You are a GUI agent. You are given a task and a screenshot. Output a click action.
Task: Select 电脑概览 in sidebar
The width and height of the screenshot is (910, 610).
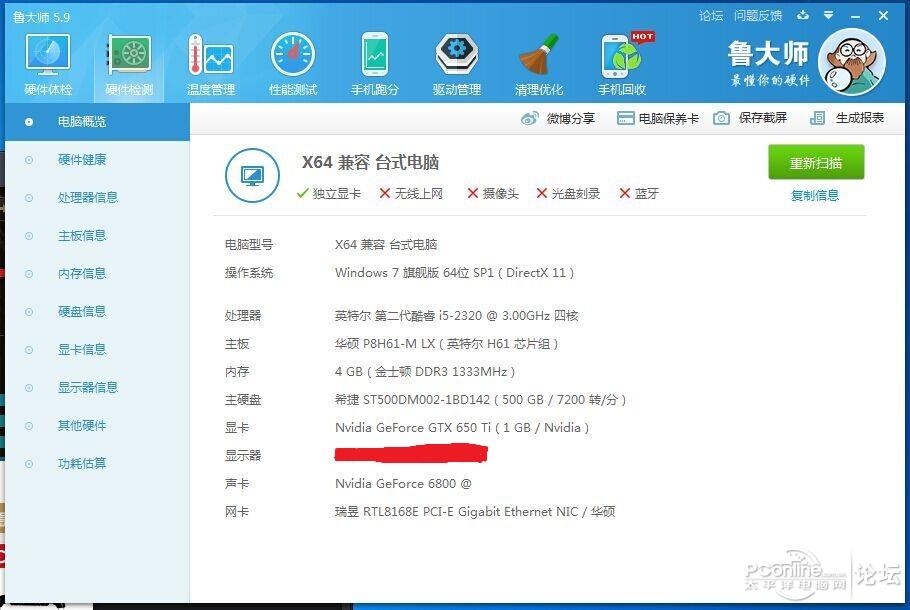[98, 122]
